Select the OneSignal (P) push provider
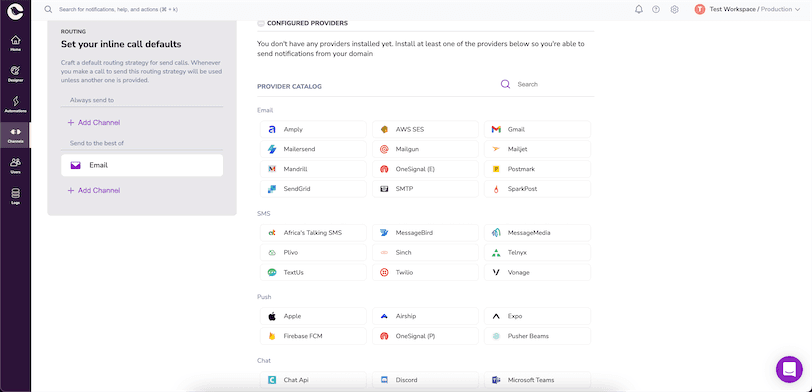The height and width of the screenshot is (392, 812). pyautogui.click(x=426, y=336)
